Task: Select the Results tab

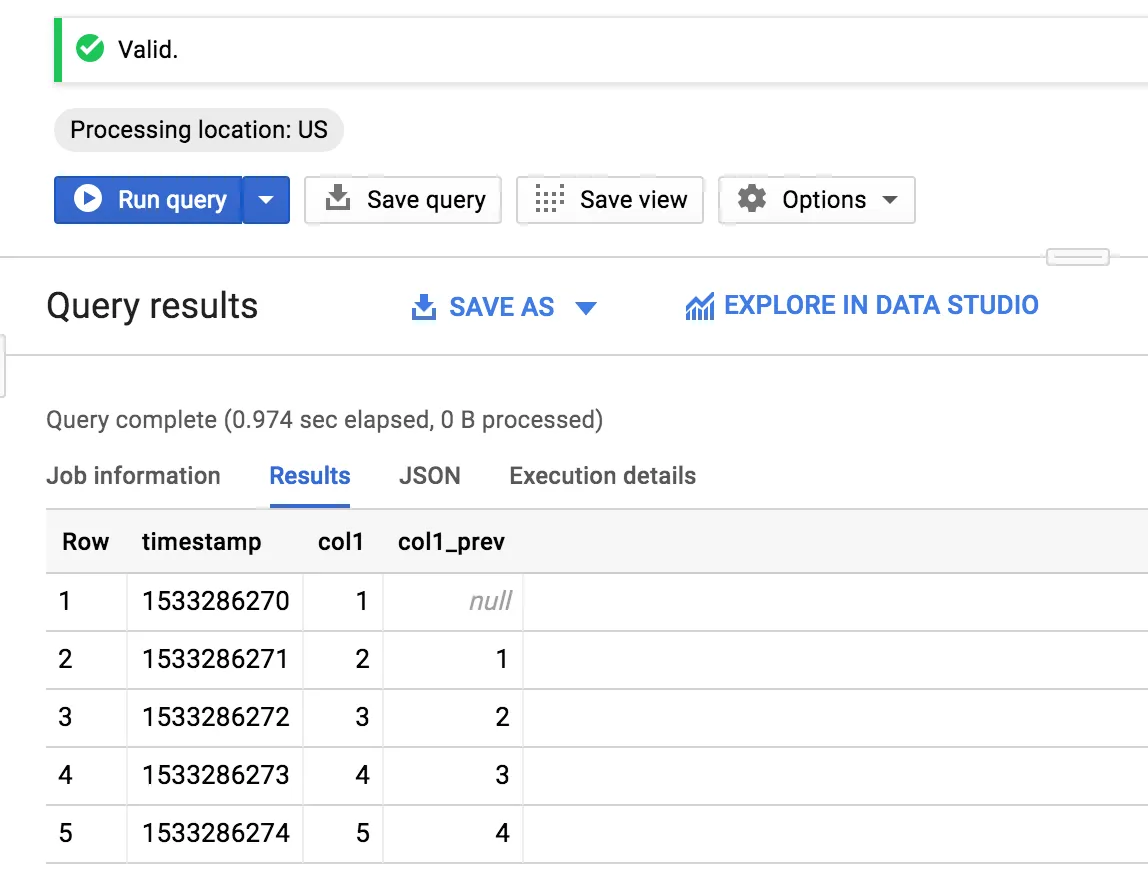Action: [310, 476]
